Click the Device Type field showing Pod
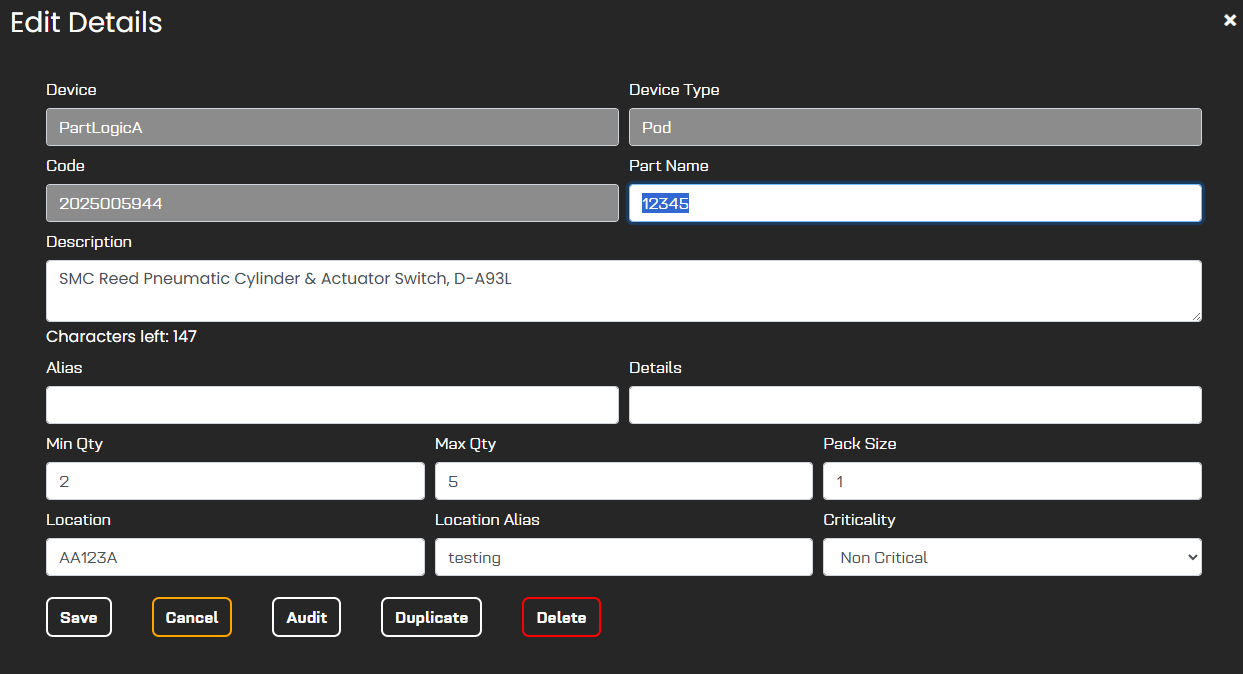Viewport: 1243px width, 674px height. 915,127
